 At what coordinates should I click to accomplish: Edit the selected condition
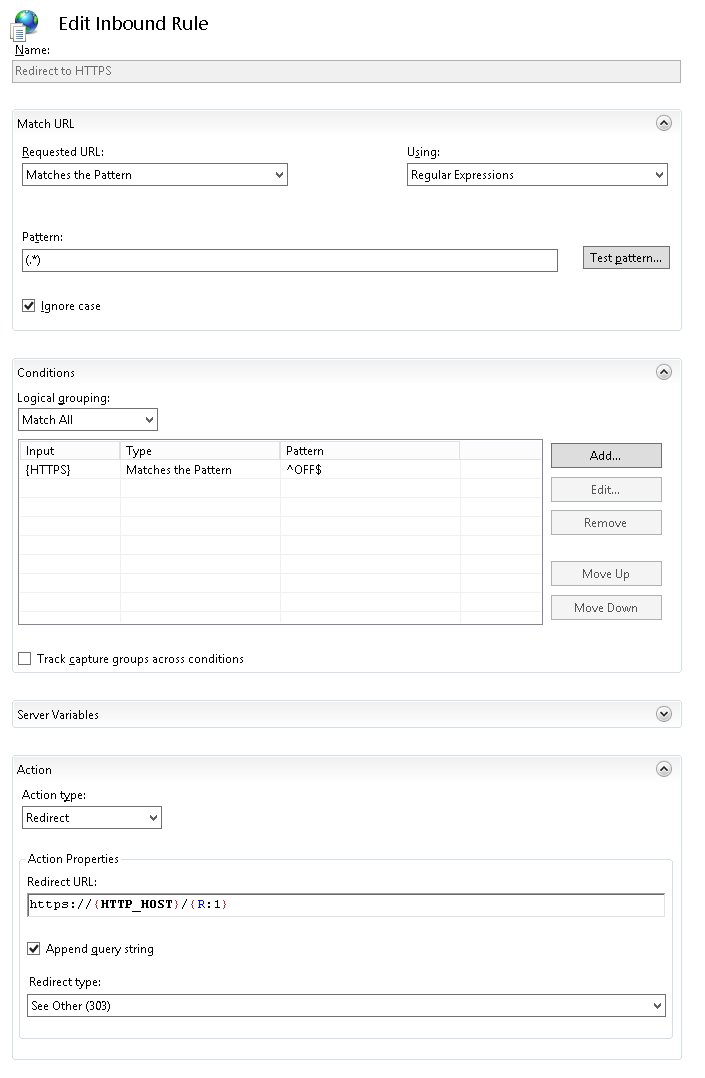tap(606, 489)
